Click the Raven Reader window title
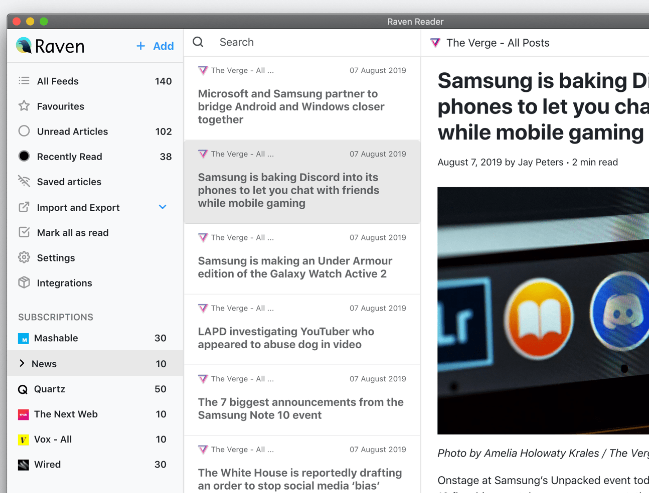649x493 pixels. pyautogui.click(x=415, y=22)
